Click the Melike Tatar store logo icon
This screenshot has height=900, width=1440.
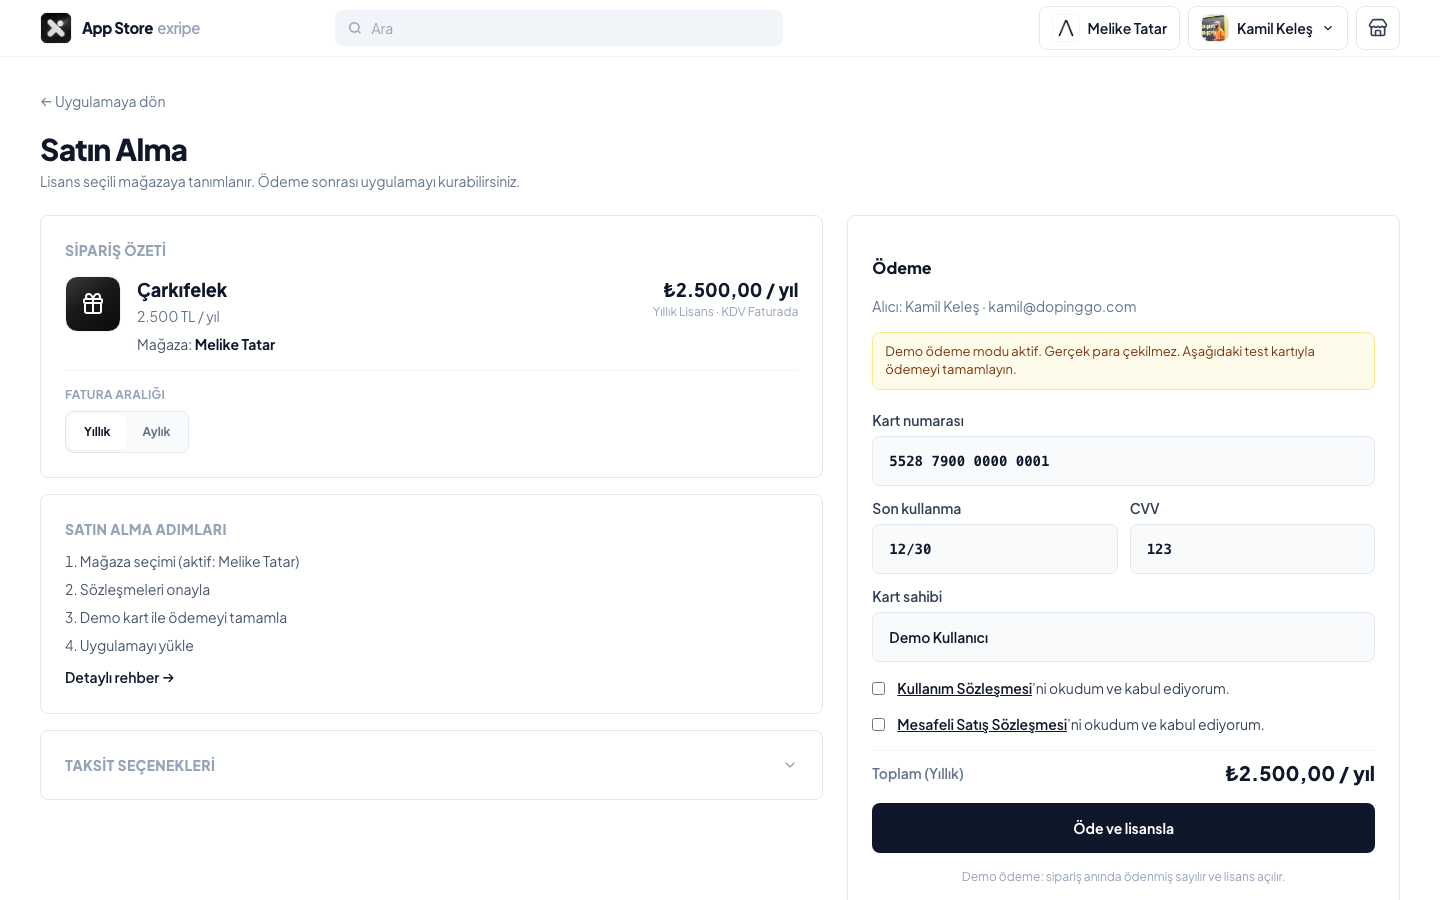[1066, 28]
